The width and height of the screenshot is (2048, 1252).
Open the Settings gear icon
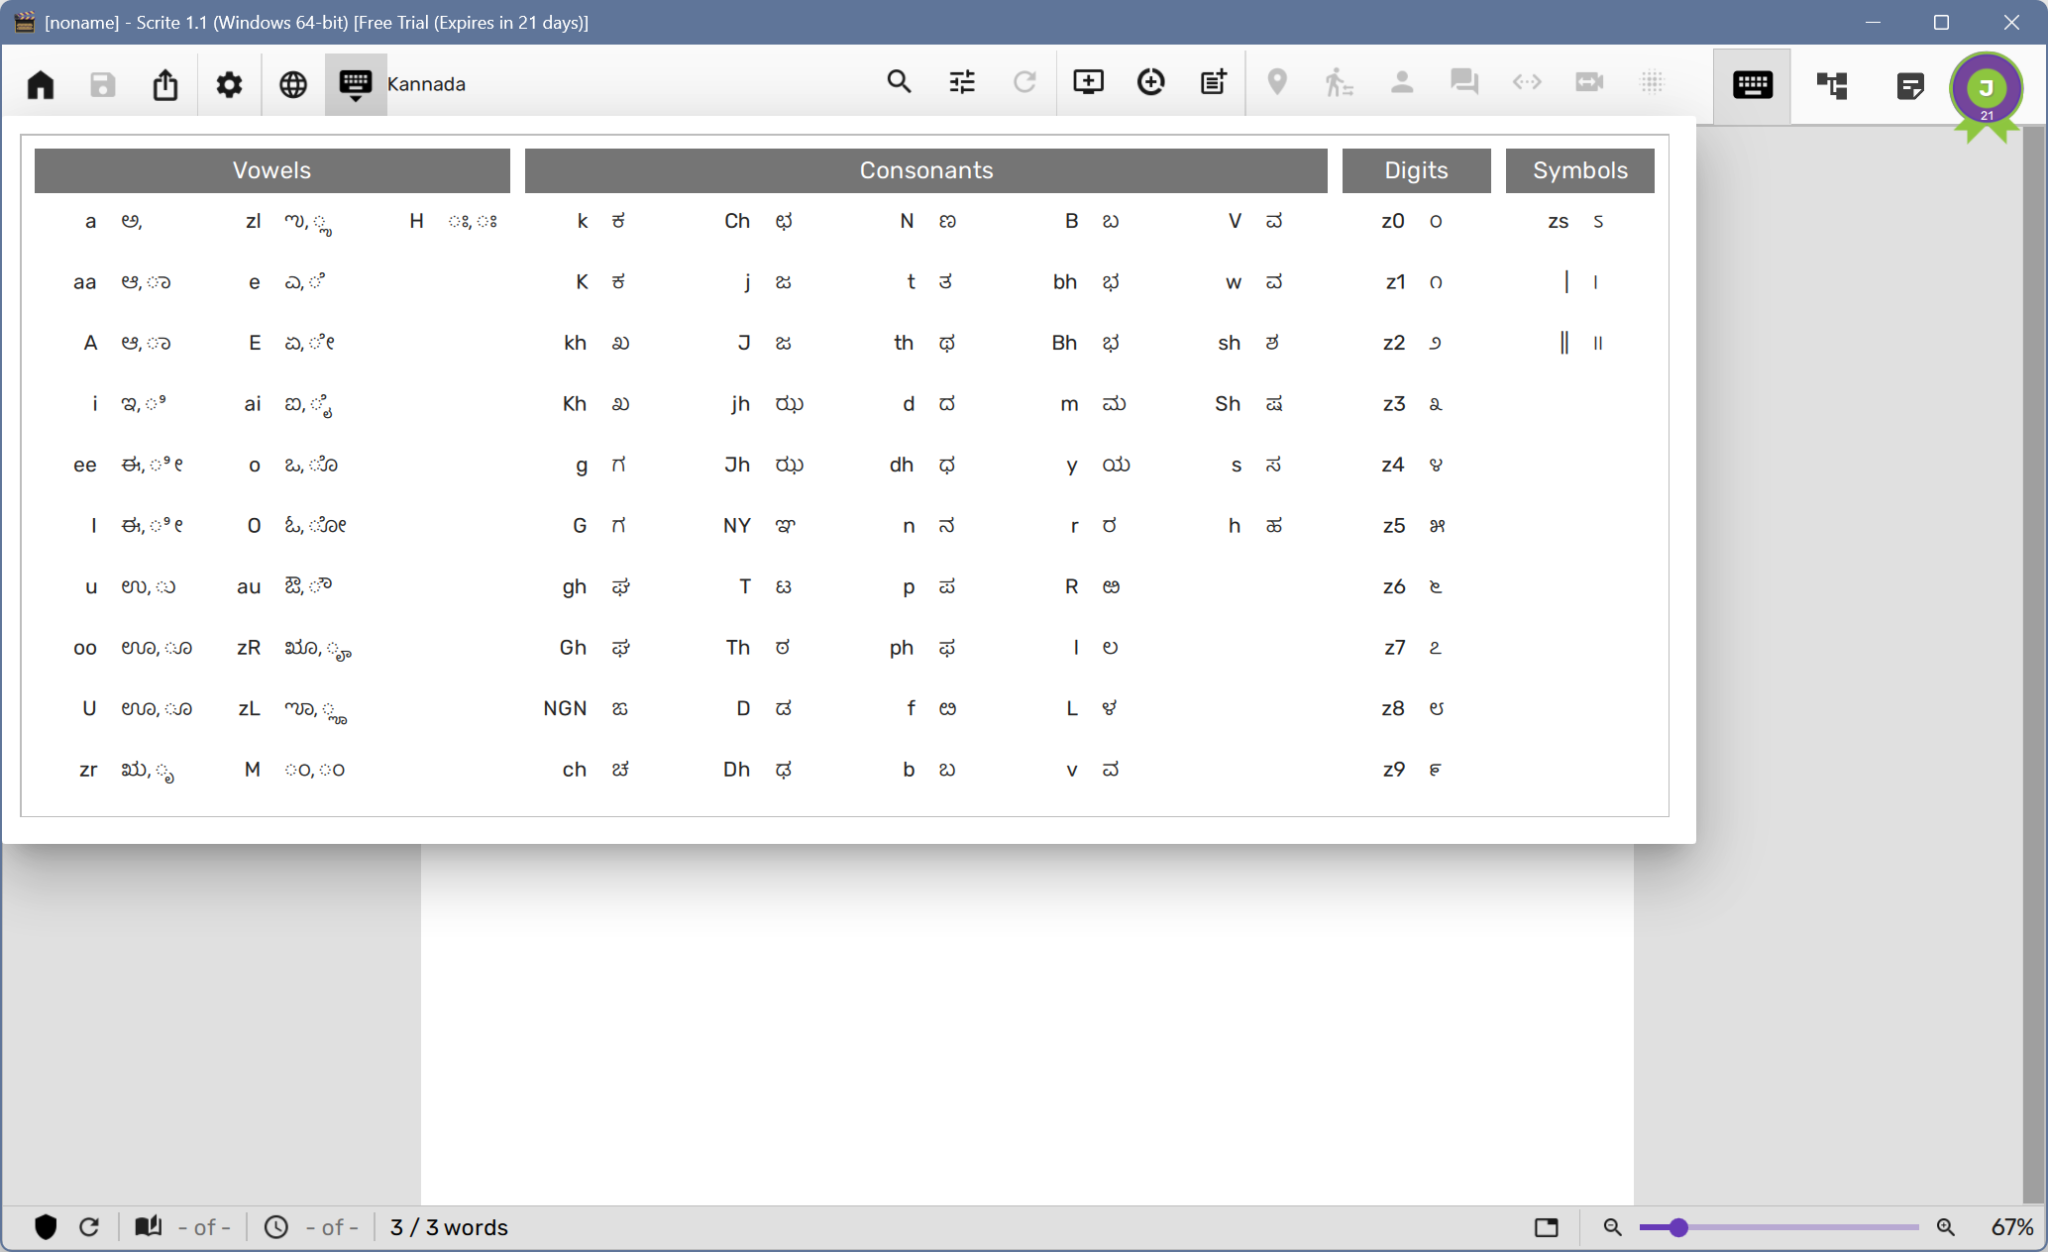click(x=229, y=84)
